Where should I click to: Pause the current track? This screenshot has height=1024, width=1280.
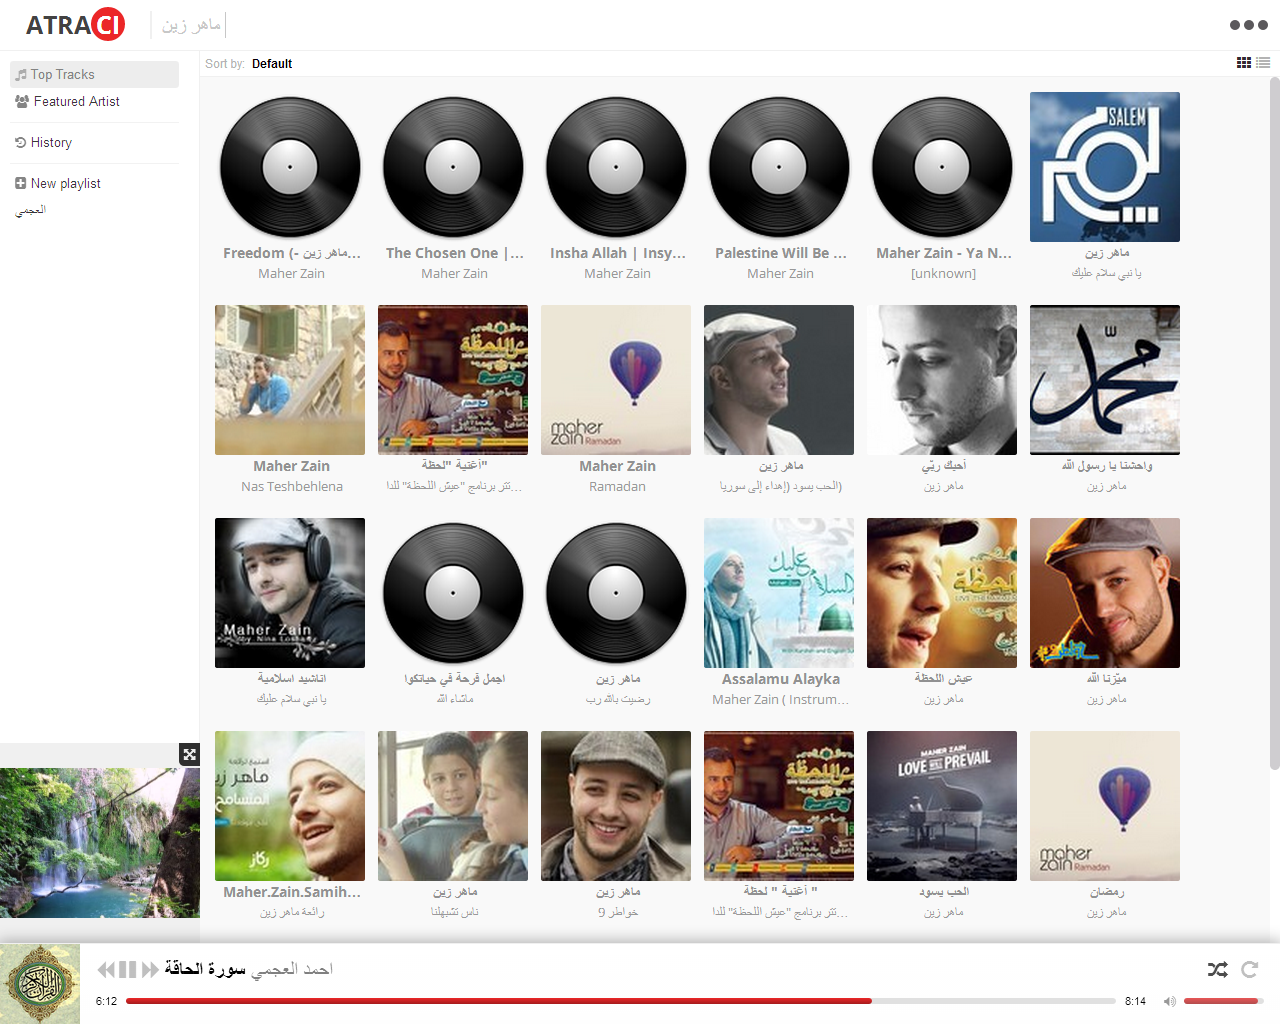(x=128, y=969)
